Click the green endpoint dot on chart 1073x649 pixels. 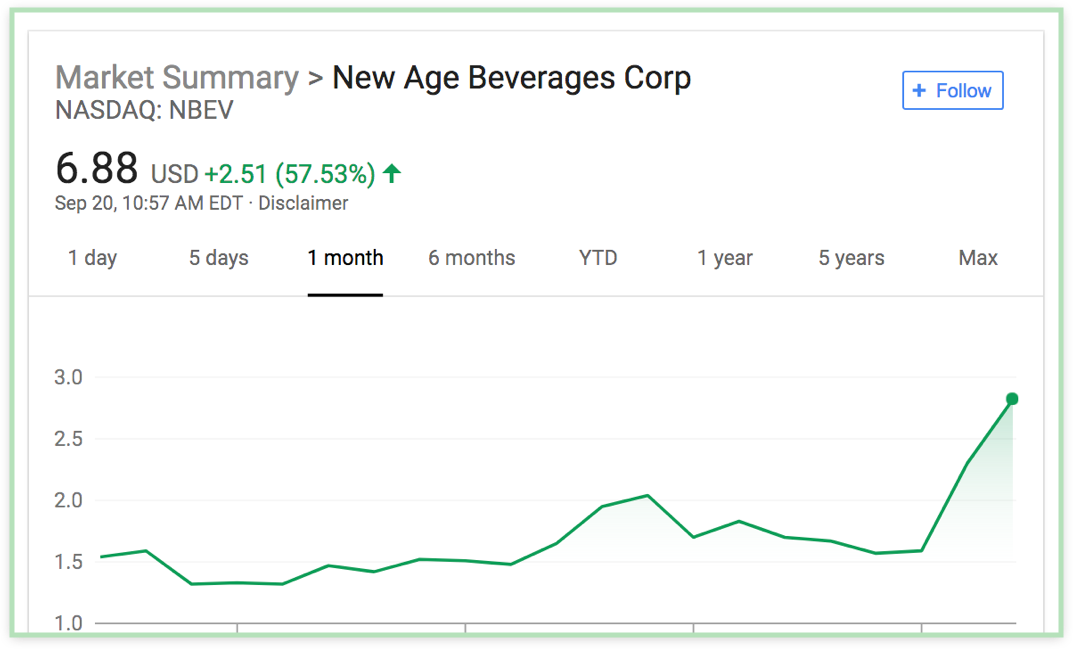[x=1012, y=399]
